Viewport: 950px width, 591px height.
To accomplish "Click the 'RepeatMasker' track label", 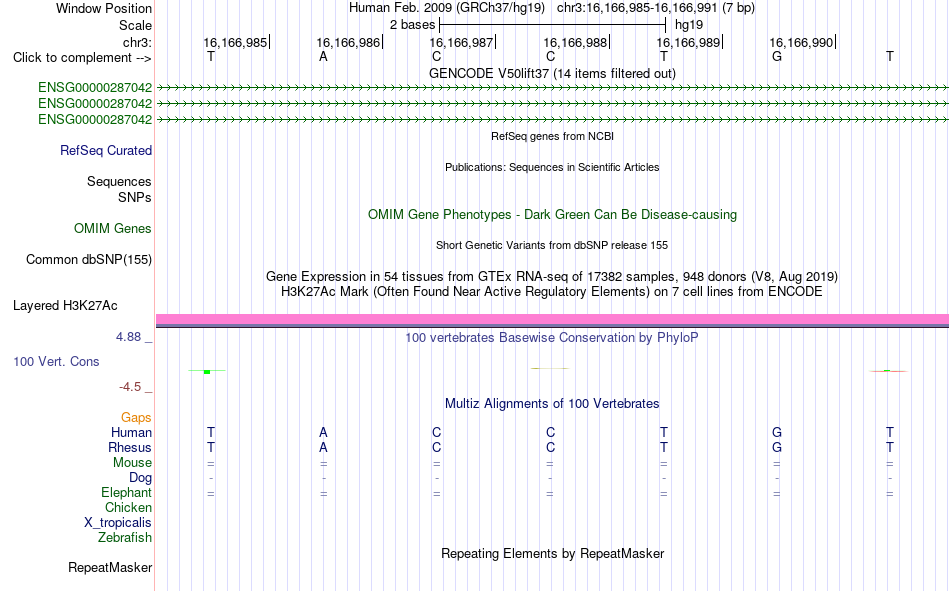I will (110, 567).
